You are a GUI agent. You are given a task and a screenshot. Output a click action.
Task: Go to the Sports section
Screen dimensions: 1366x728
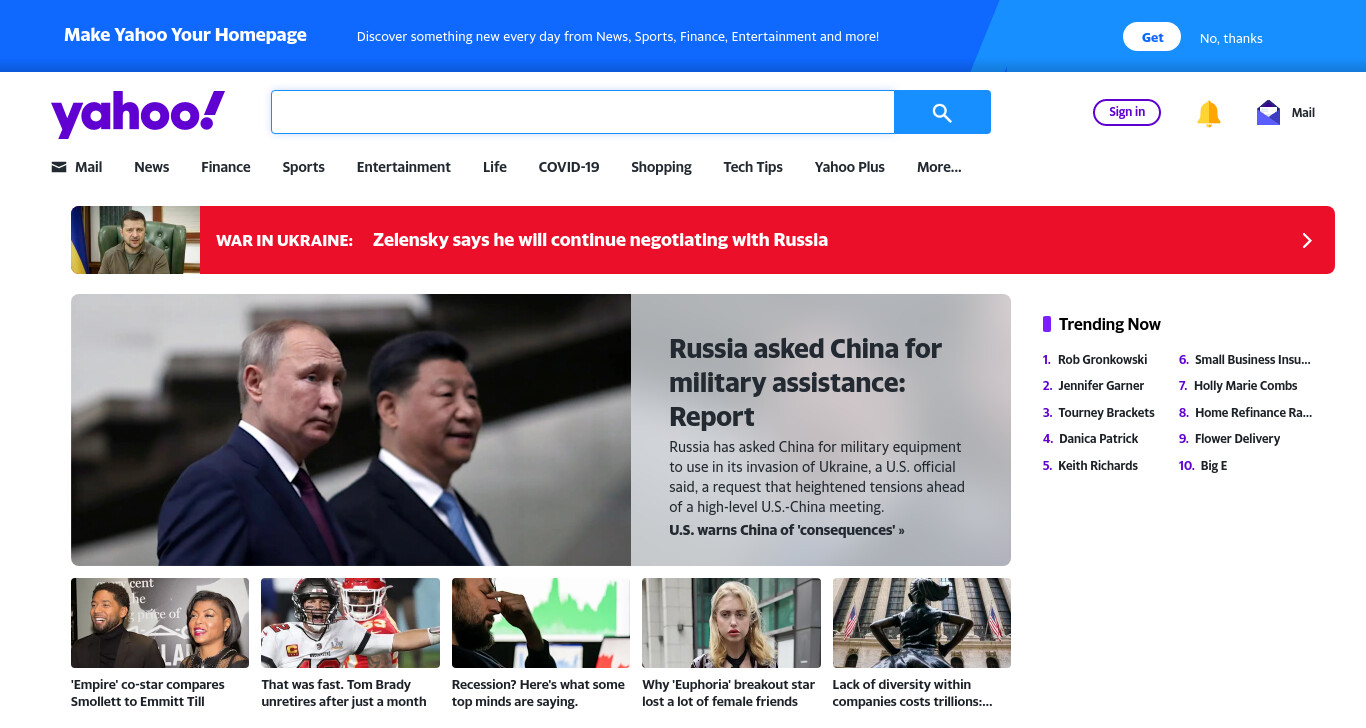[303, 167]
